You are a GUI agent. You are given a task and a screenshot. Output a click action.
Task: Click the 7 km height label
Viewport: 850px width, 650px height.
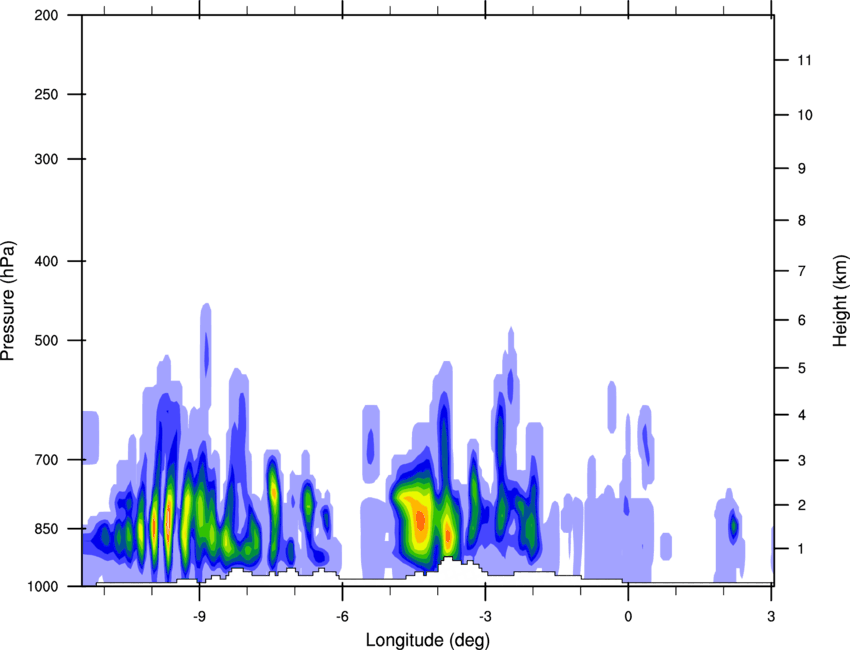[802, 271]
